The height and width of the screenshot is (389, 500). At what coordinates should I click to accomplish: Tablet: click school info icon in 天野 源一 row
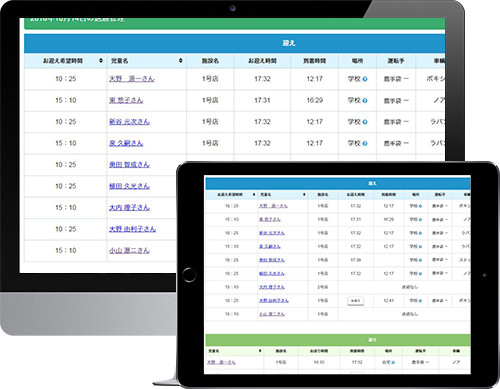pos(420,206)
